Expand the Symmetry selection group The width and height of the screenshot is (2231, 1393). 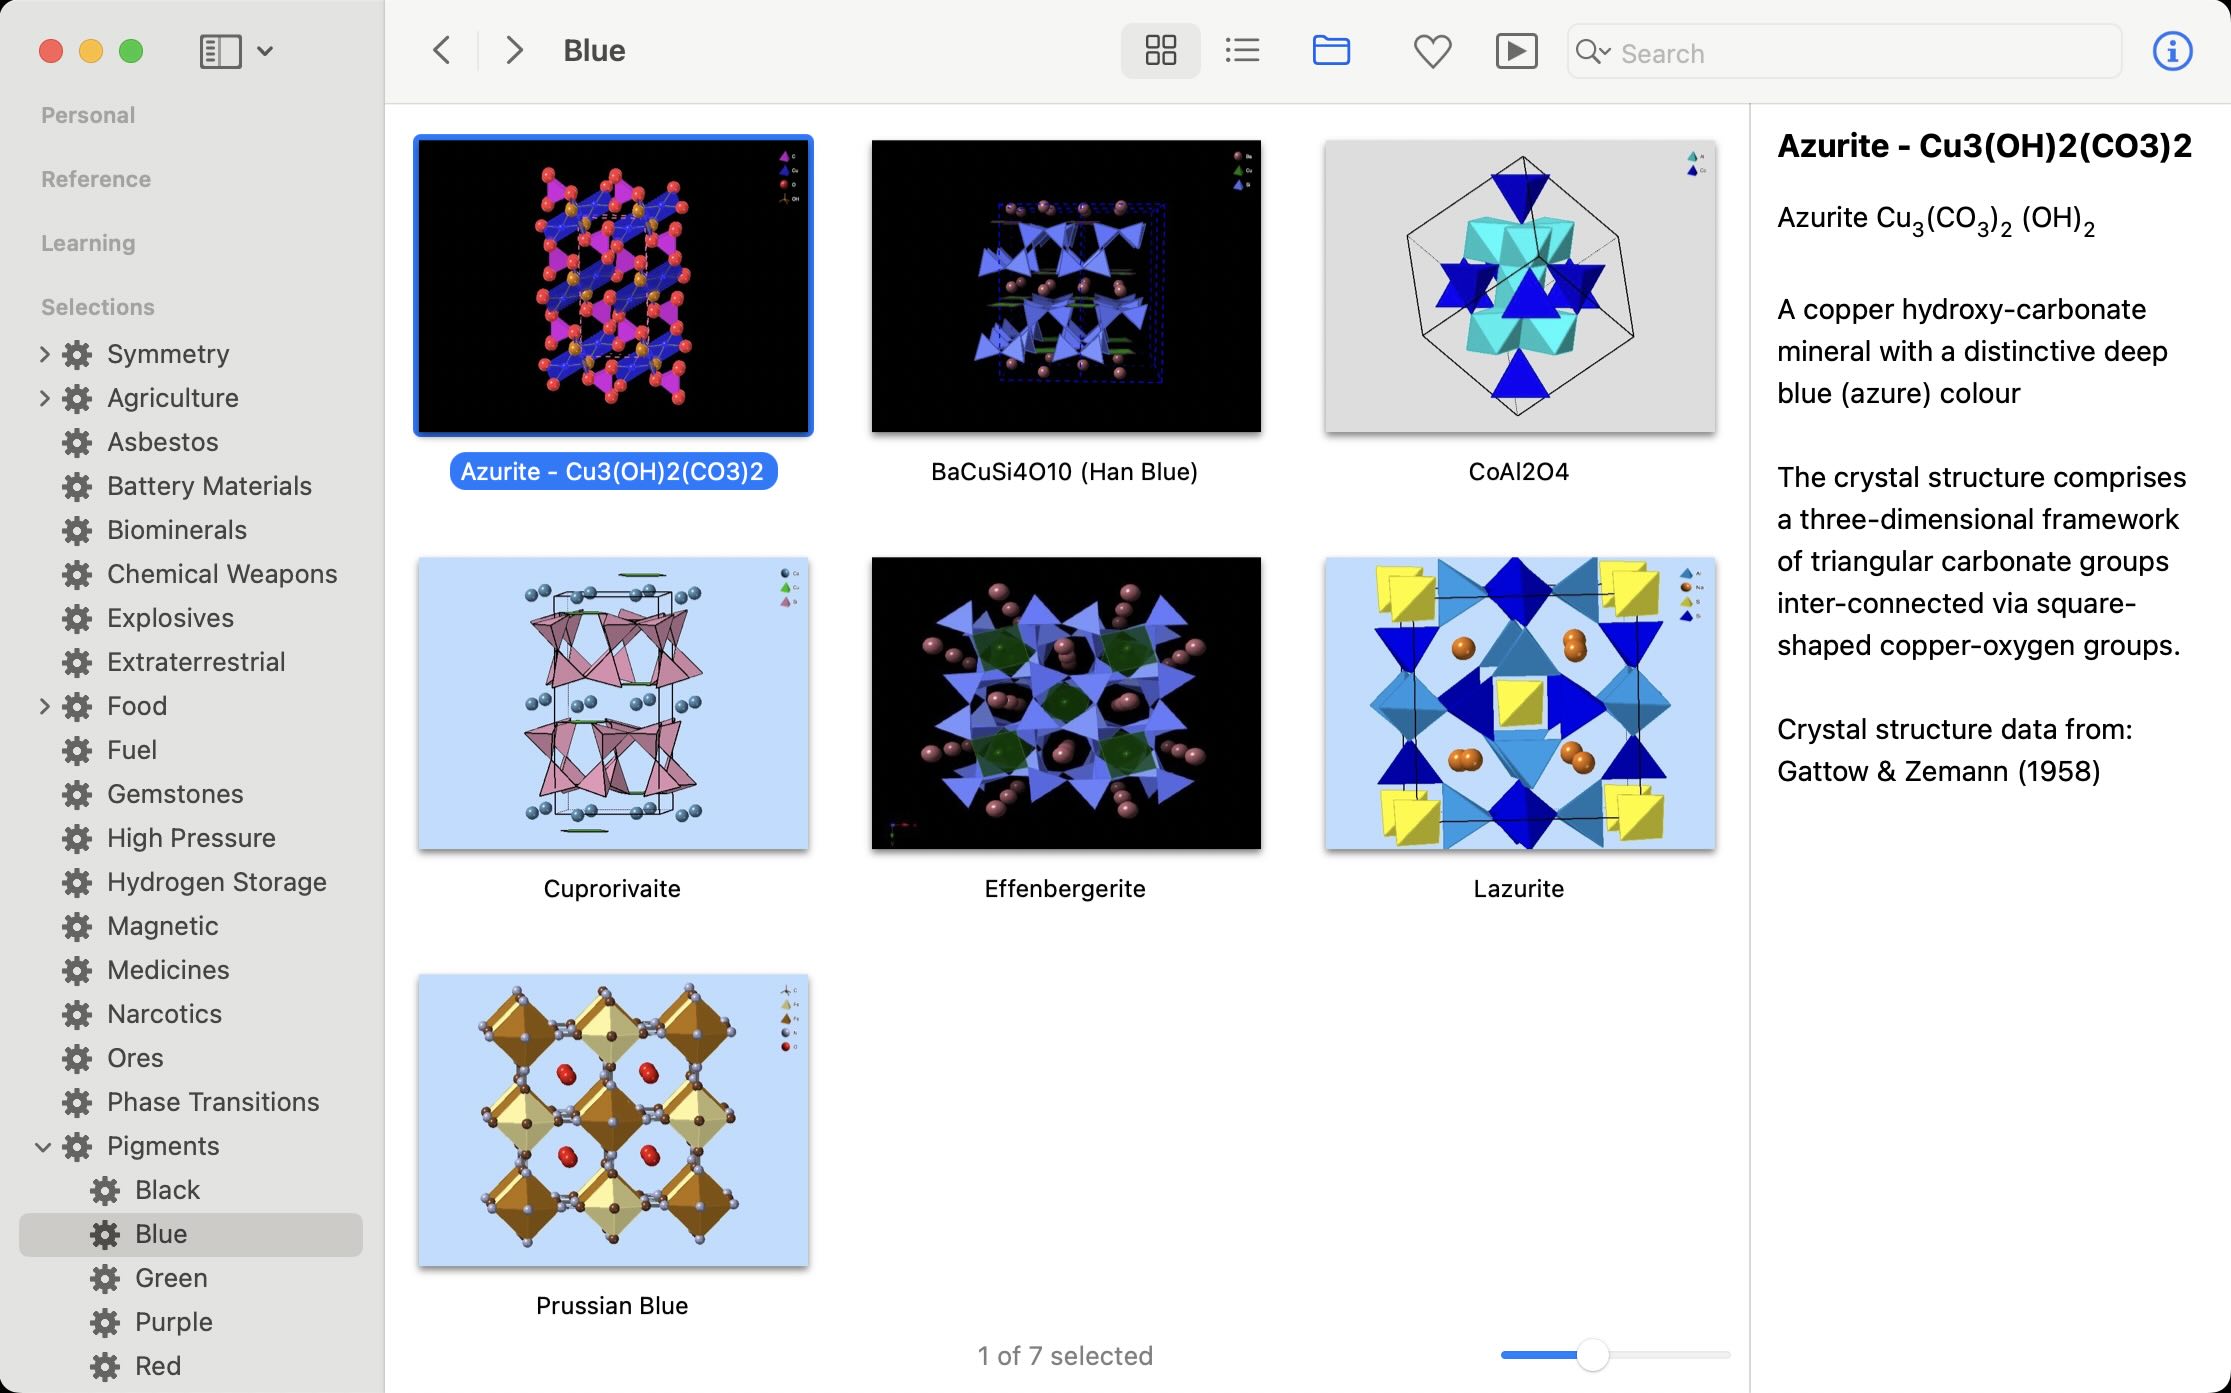coord(44,354)
